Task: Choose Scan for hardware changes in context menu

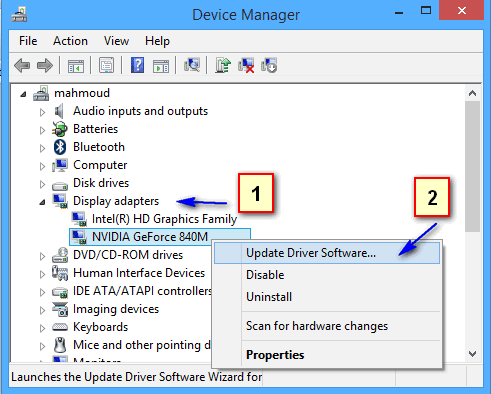Action: pos(327,326)
